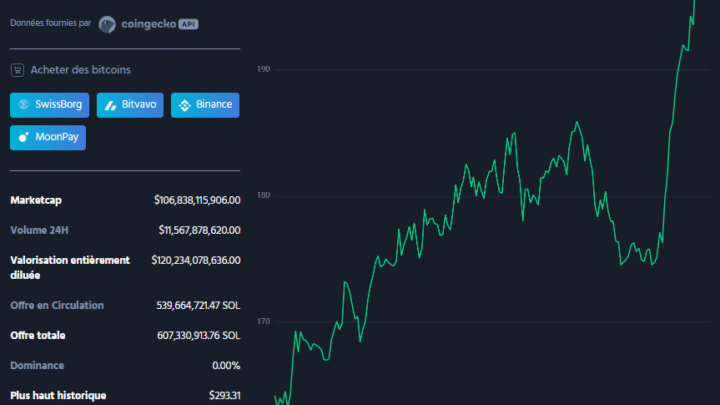Select total supply 607,330,913.76 SOL

tap(198, 336)
